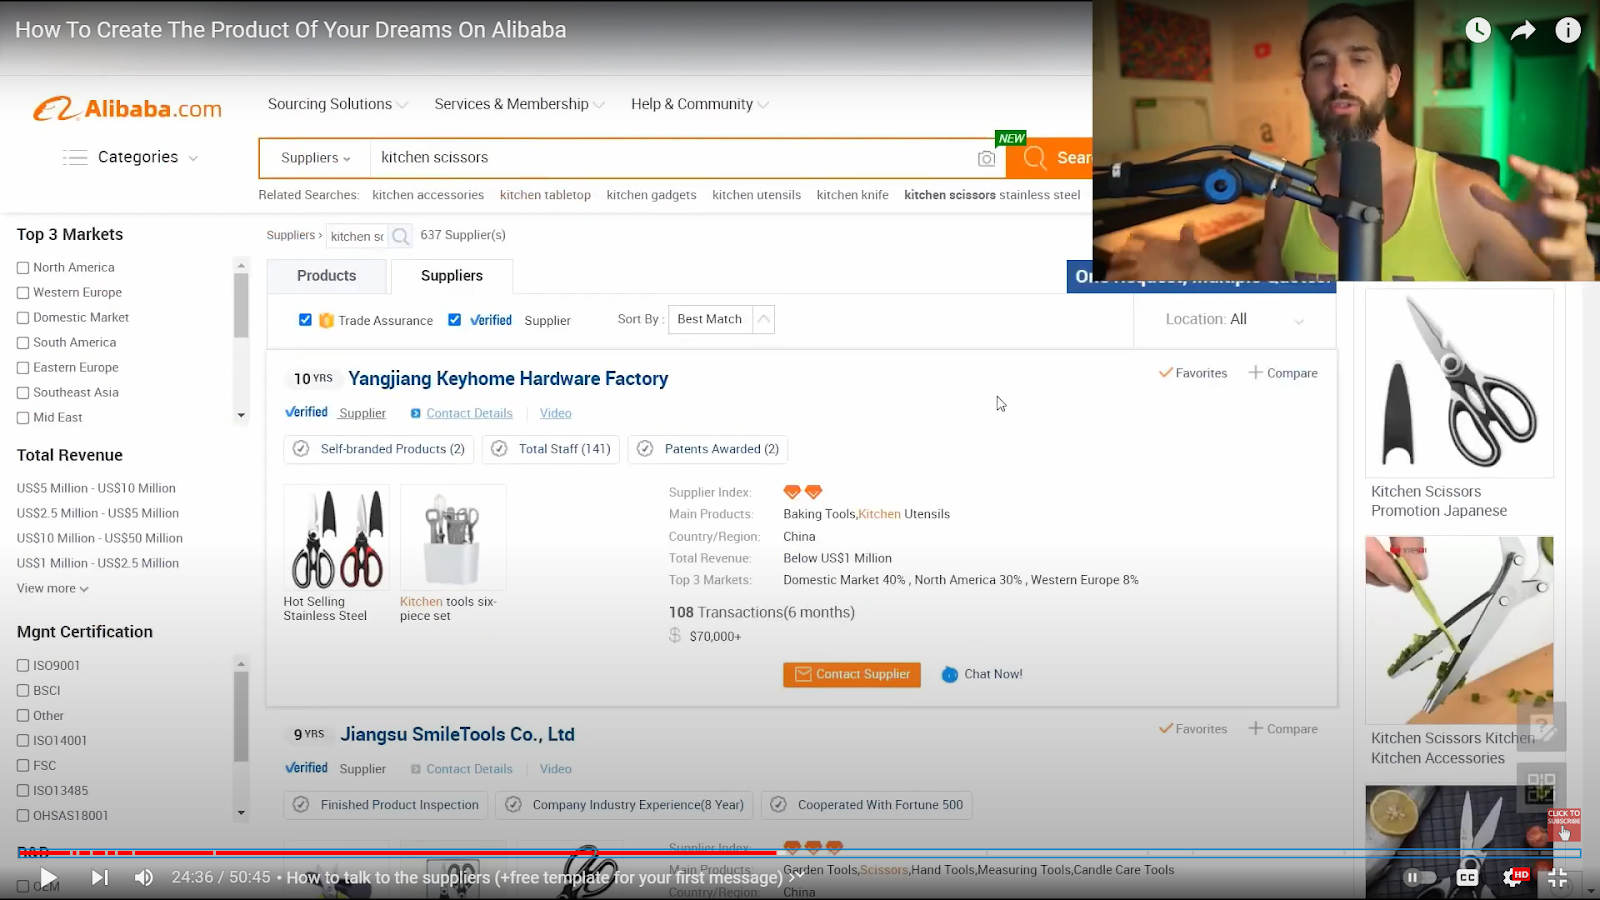Open the Suppliers search type dropdown
The width and height of the screenshot is (1600, 900).
coord(315,158)
